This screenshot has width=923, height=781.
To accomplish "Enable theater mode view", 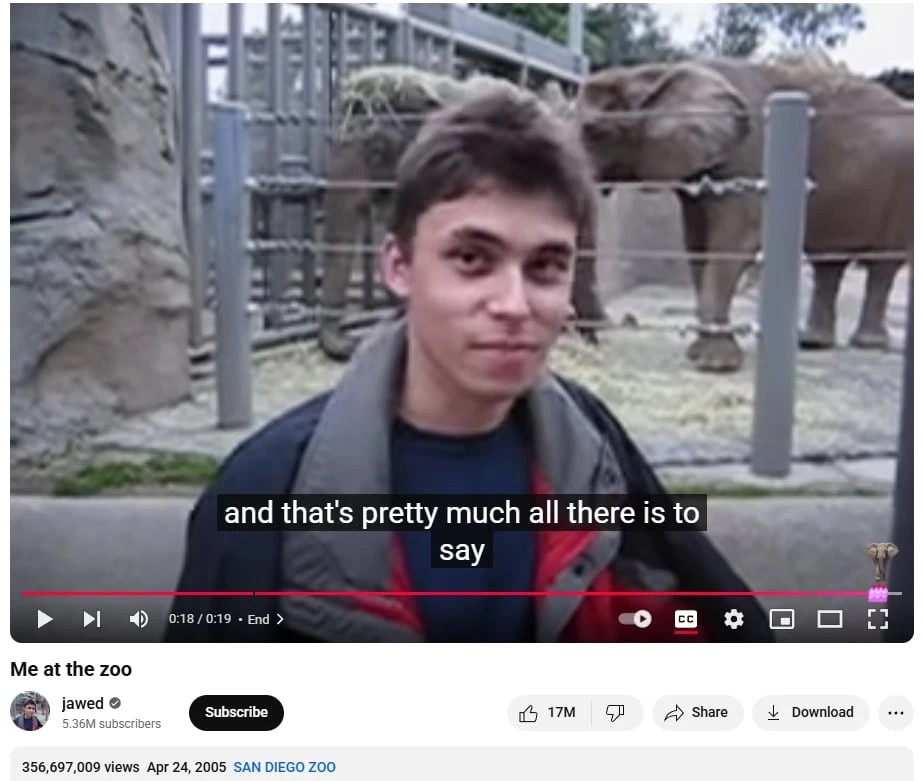I will tap(829, 619).
